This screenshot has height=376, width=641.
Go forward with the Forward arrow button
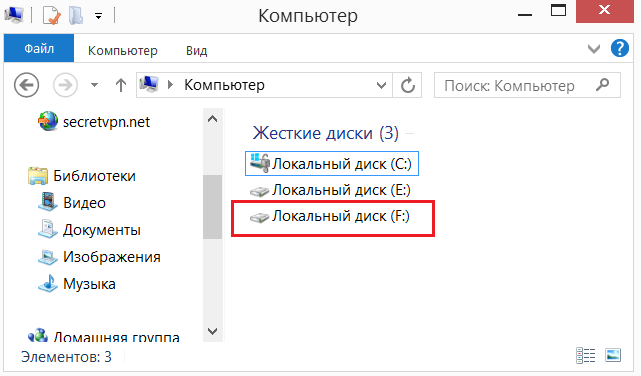click(65, 85)
